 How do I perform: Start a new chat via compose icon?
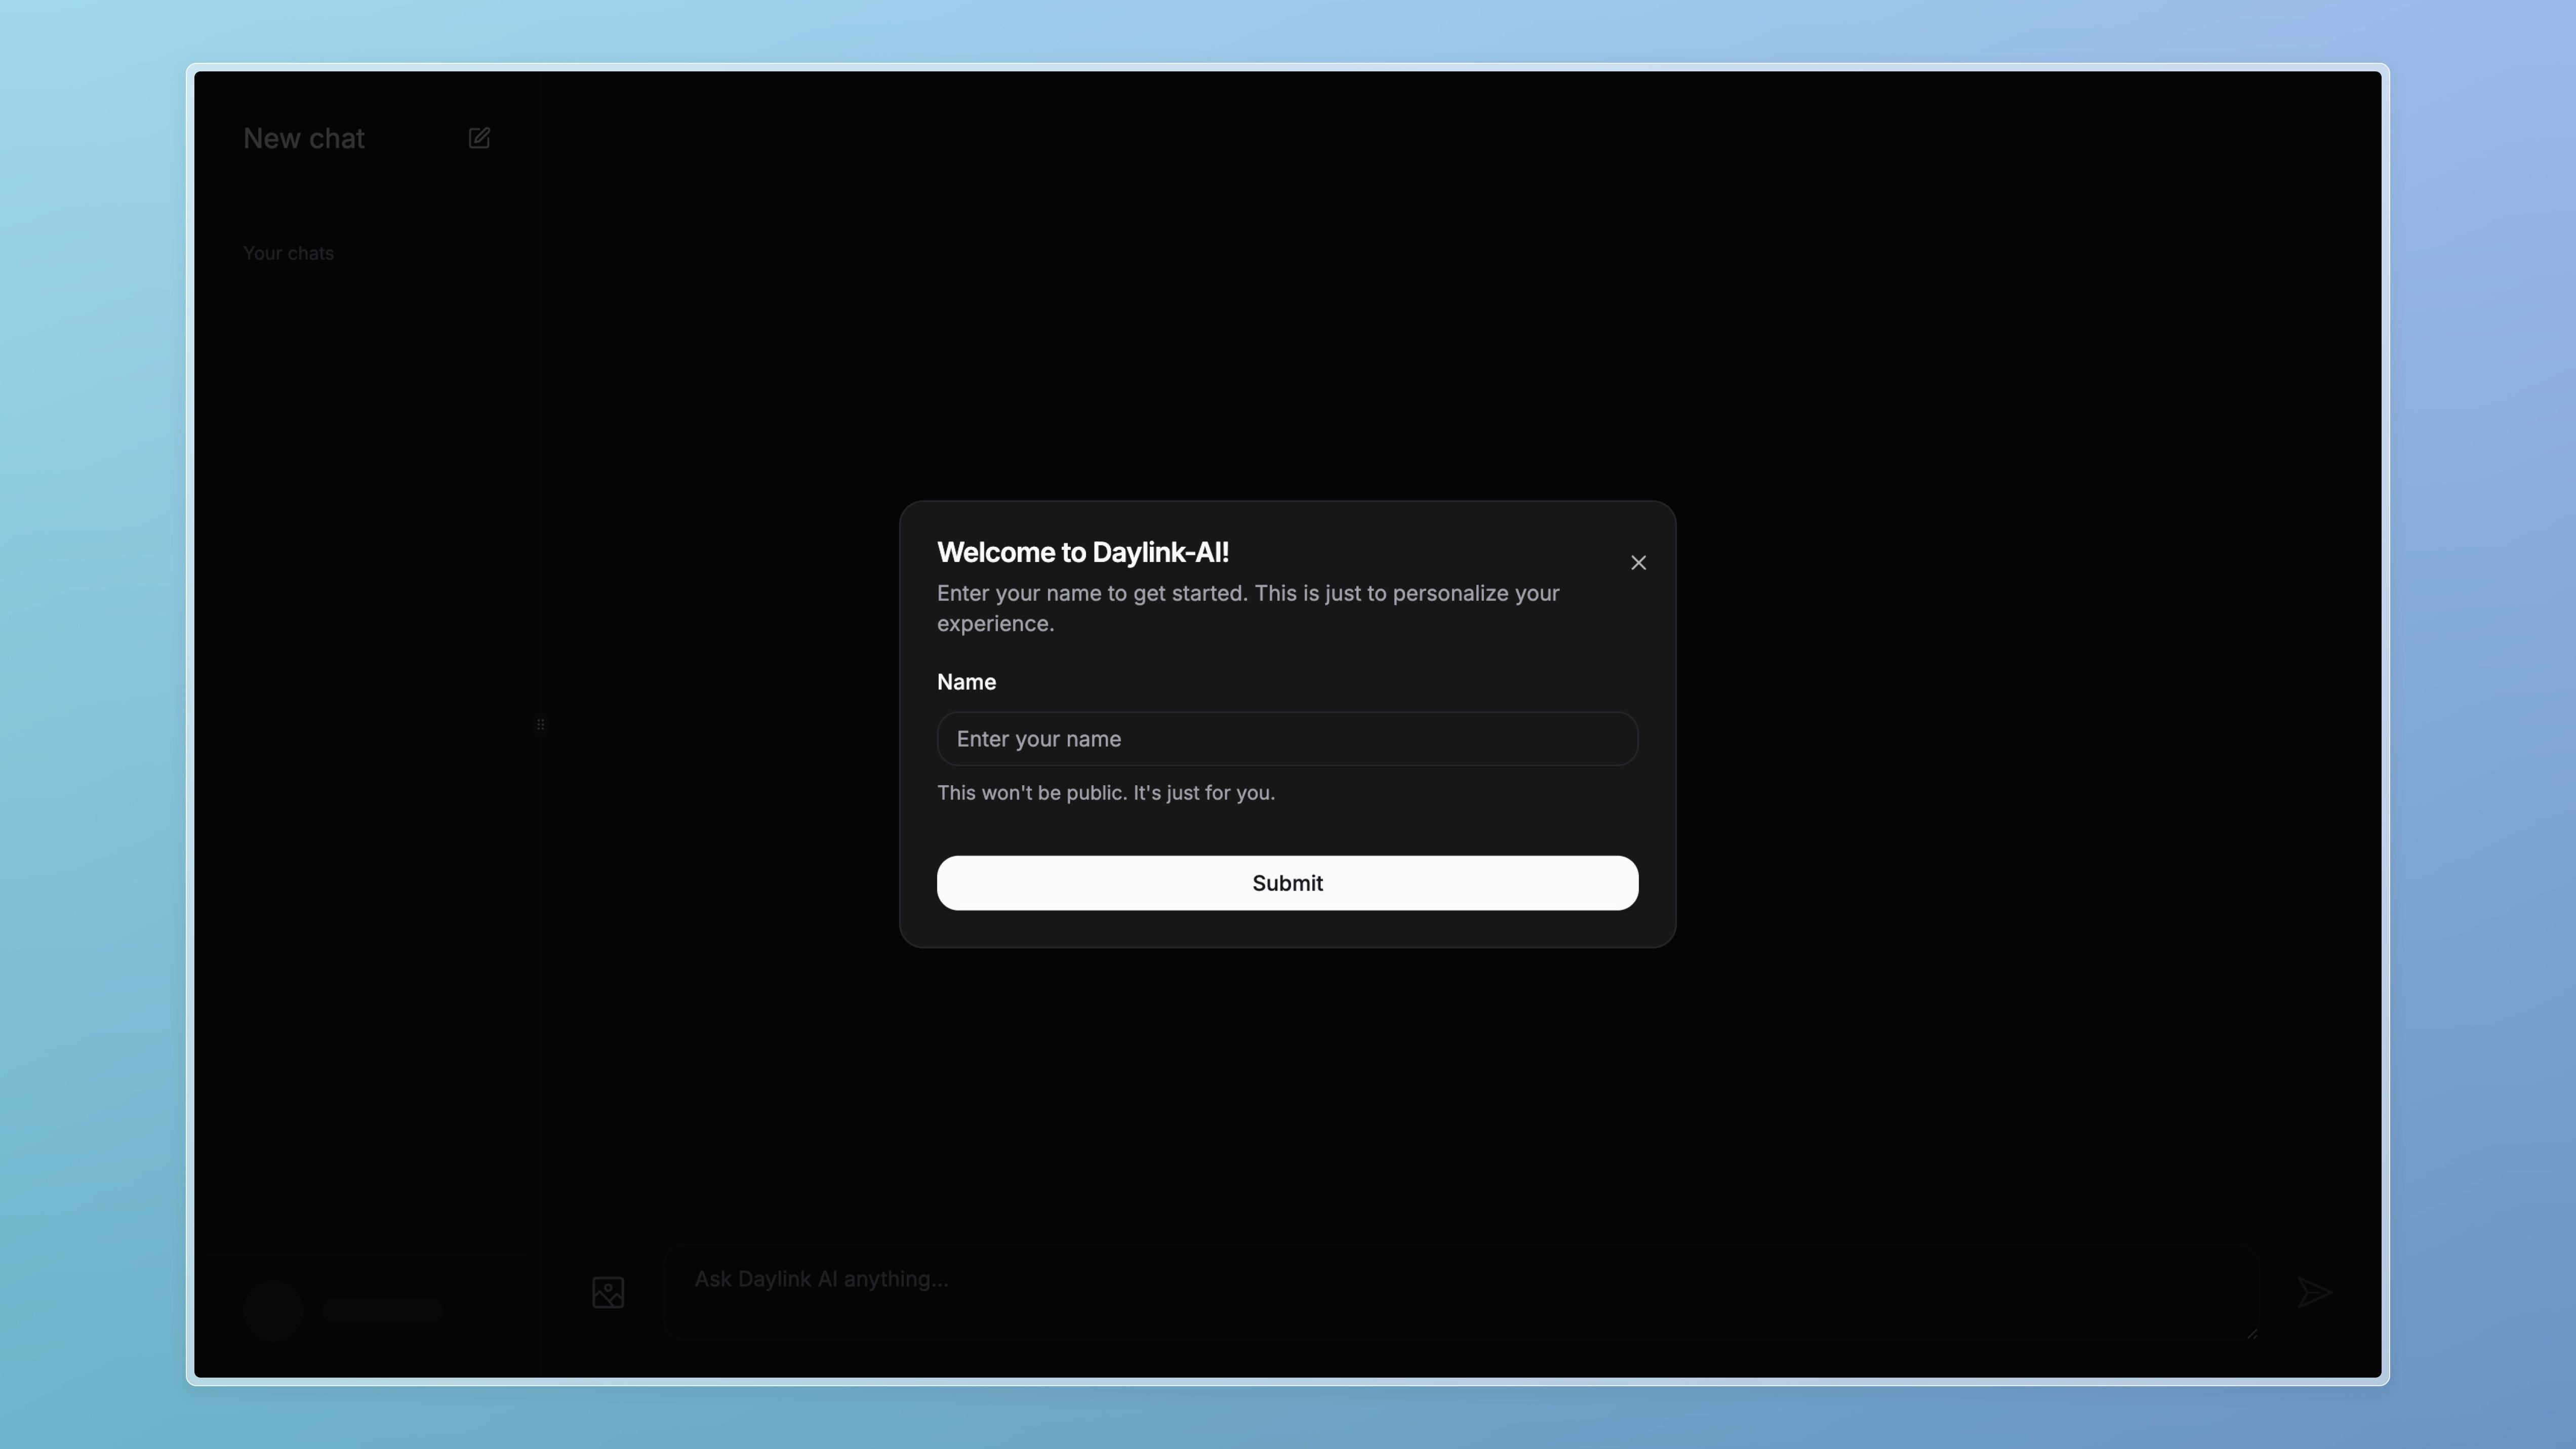click(479, 138)
